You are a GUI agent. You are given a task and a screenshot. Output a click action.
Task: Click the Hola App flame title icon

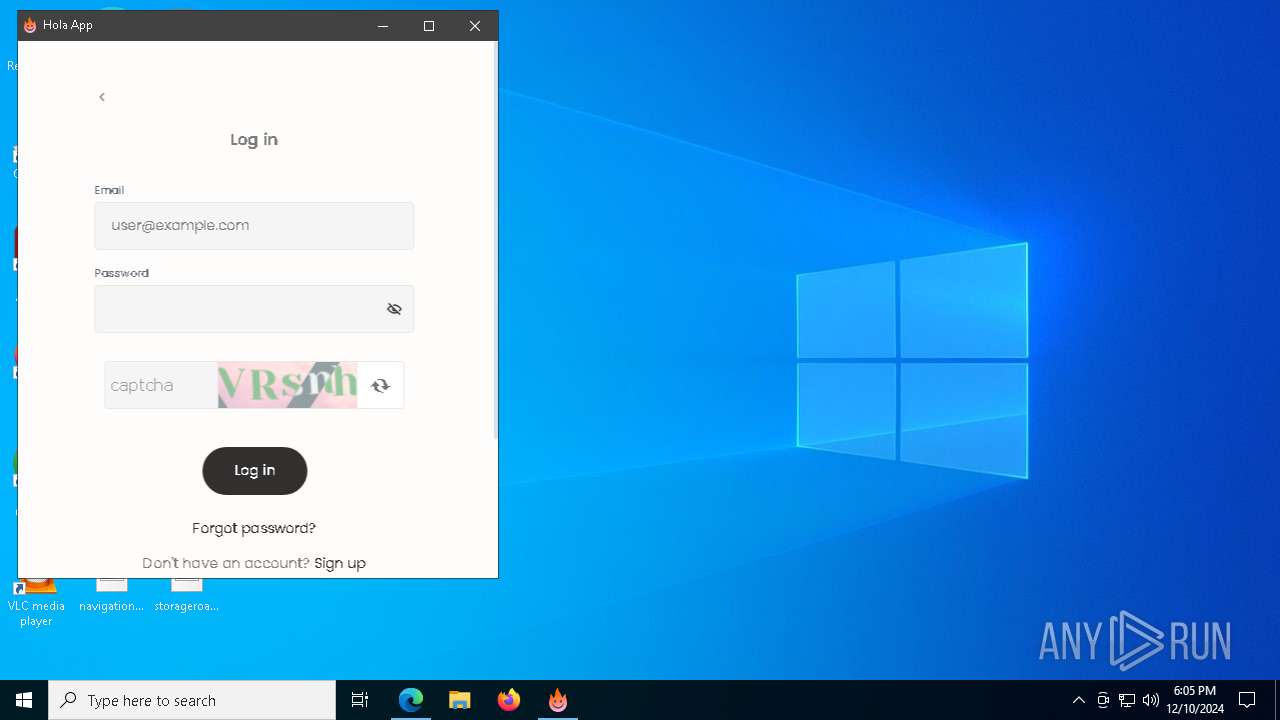[x=30, y=26]
